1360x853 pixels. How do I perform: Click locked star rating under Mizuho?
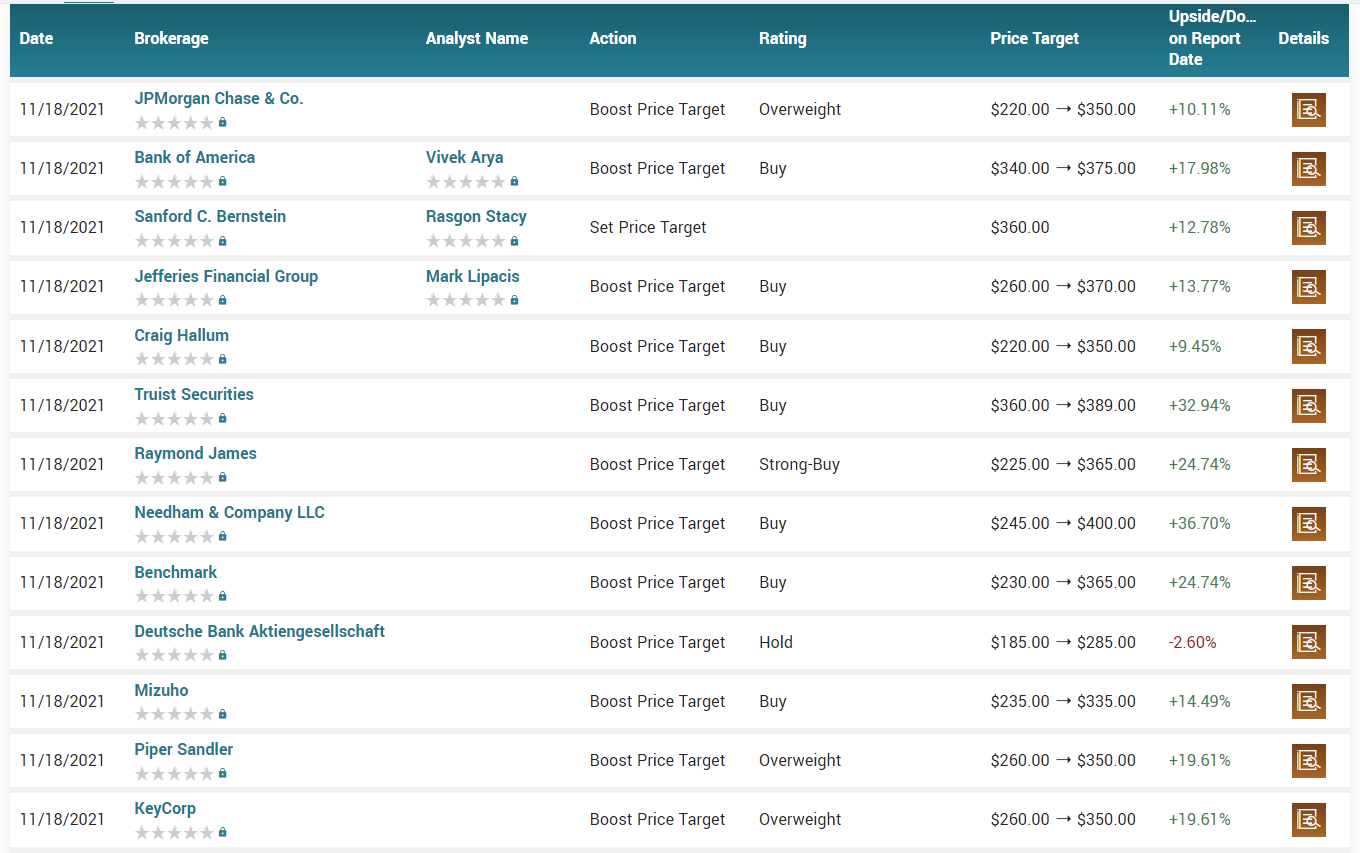click(x=181, y=714)
